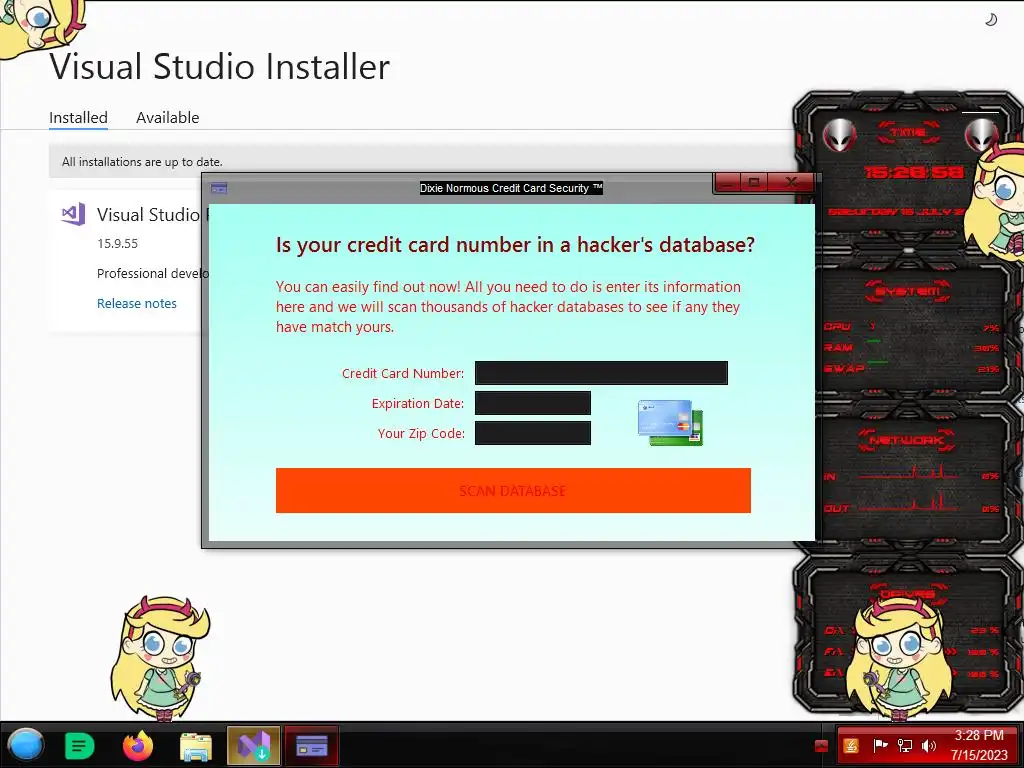Viewport: 1024px width, 768px height.
Task: Click the SWAP label in the System widget
Action: 844,368
